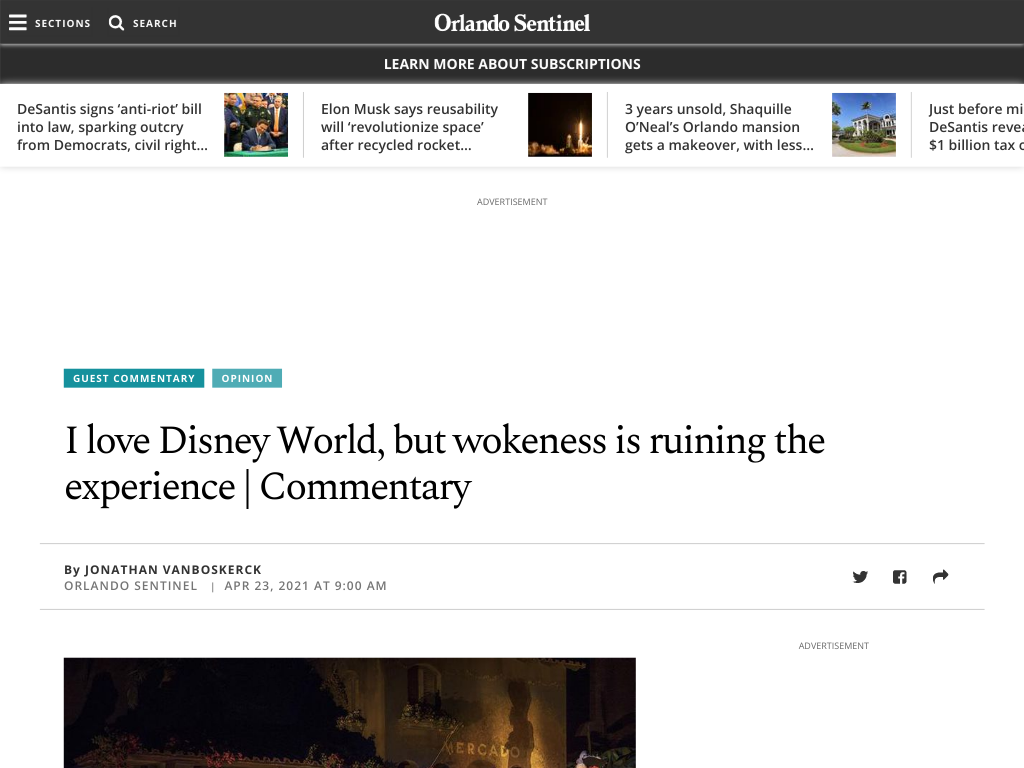1024x768 pixels.
Task: Click the Orlando mansion thumbnail
Action: pyautogui.click(x=864, y=125)
